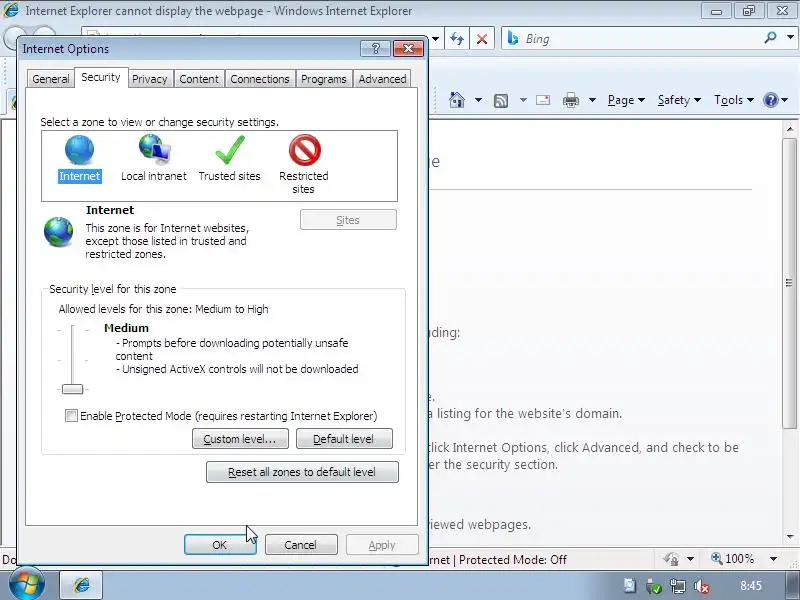
Task: Expand the Home button dropdown arrow
Action: tap(478, 100)
